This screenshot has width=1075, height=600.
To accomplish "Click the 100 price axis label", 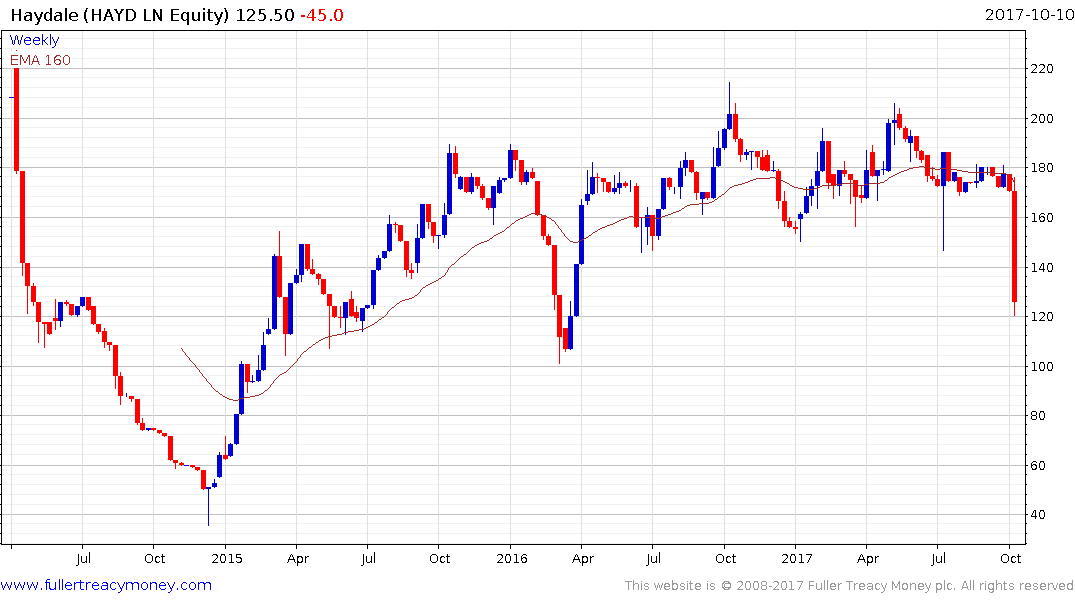I will (x=1042, y=366).
